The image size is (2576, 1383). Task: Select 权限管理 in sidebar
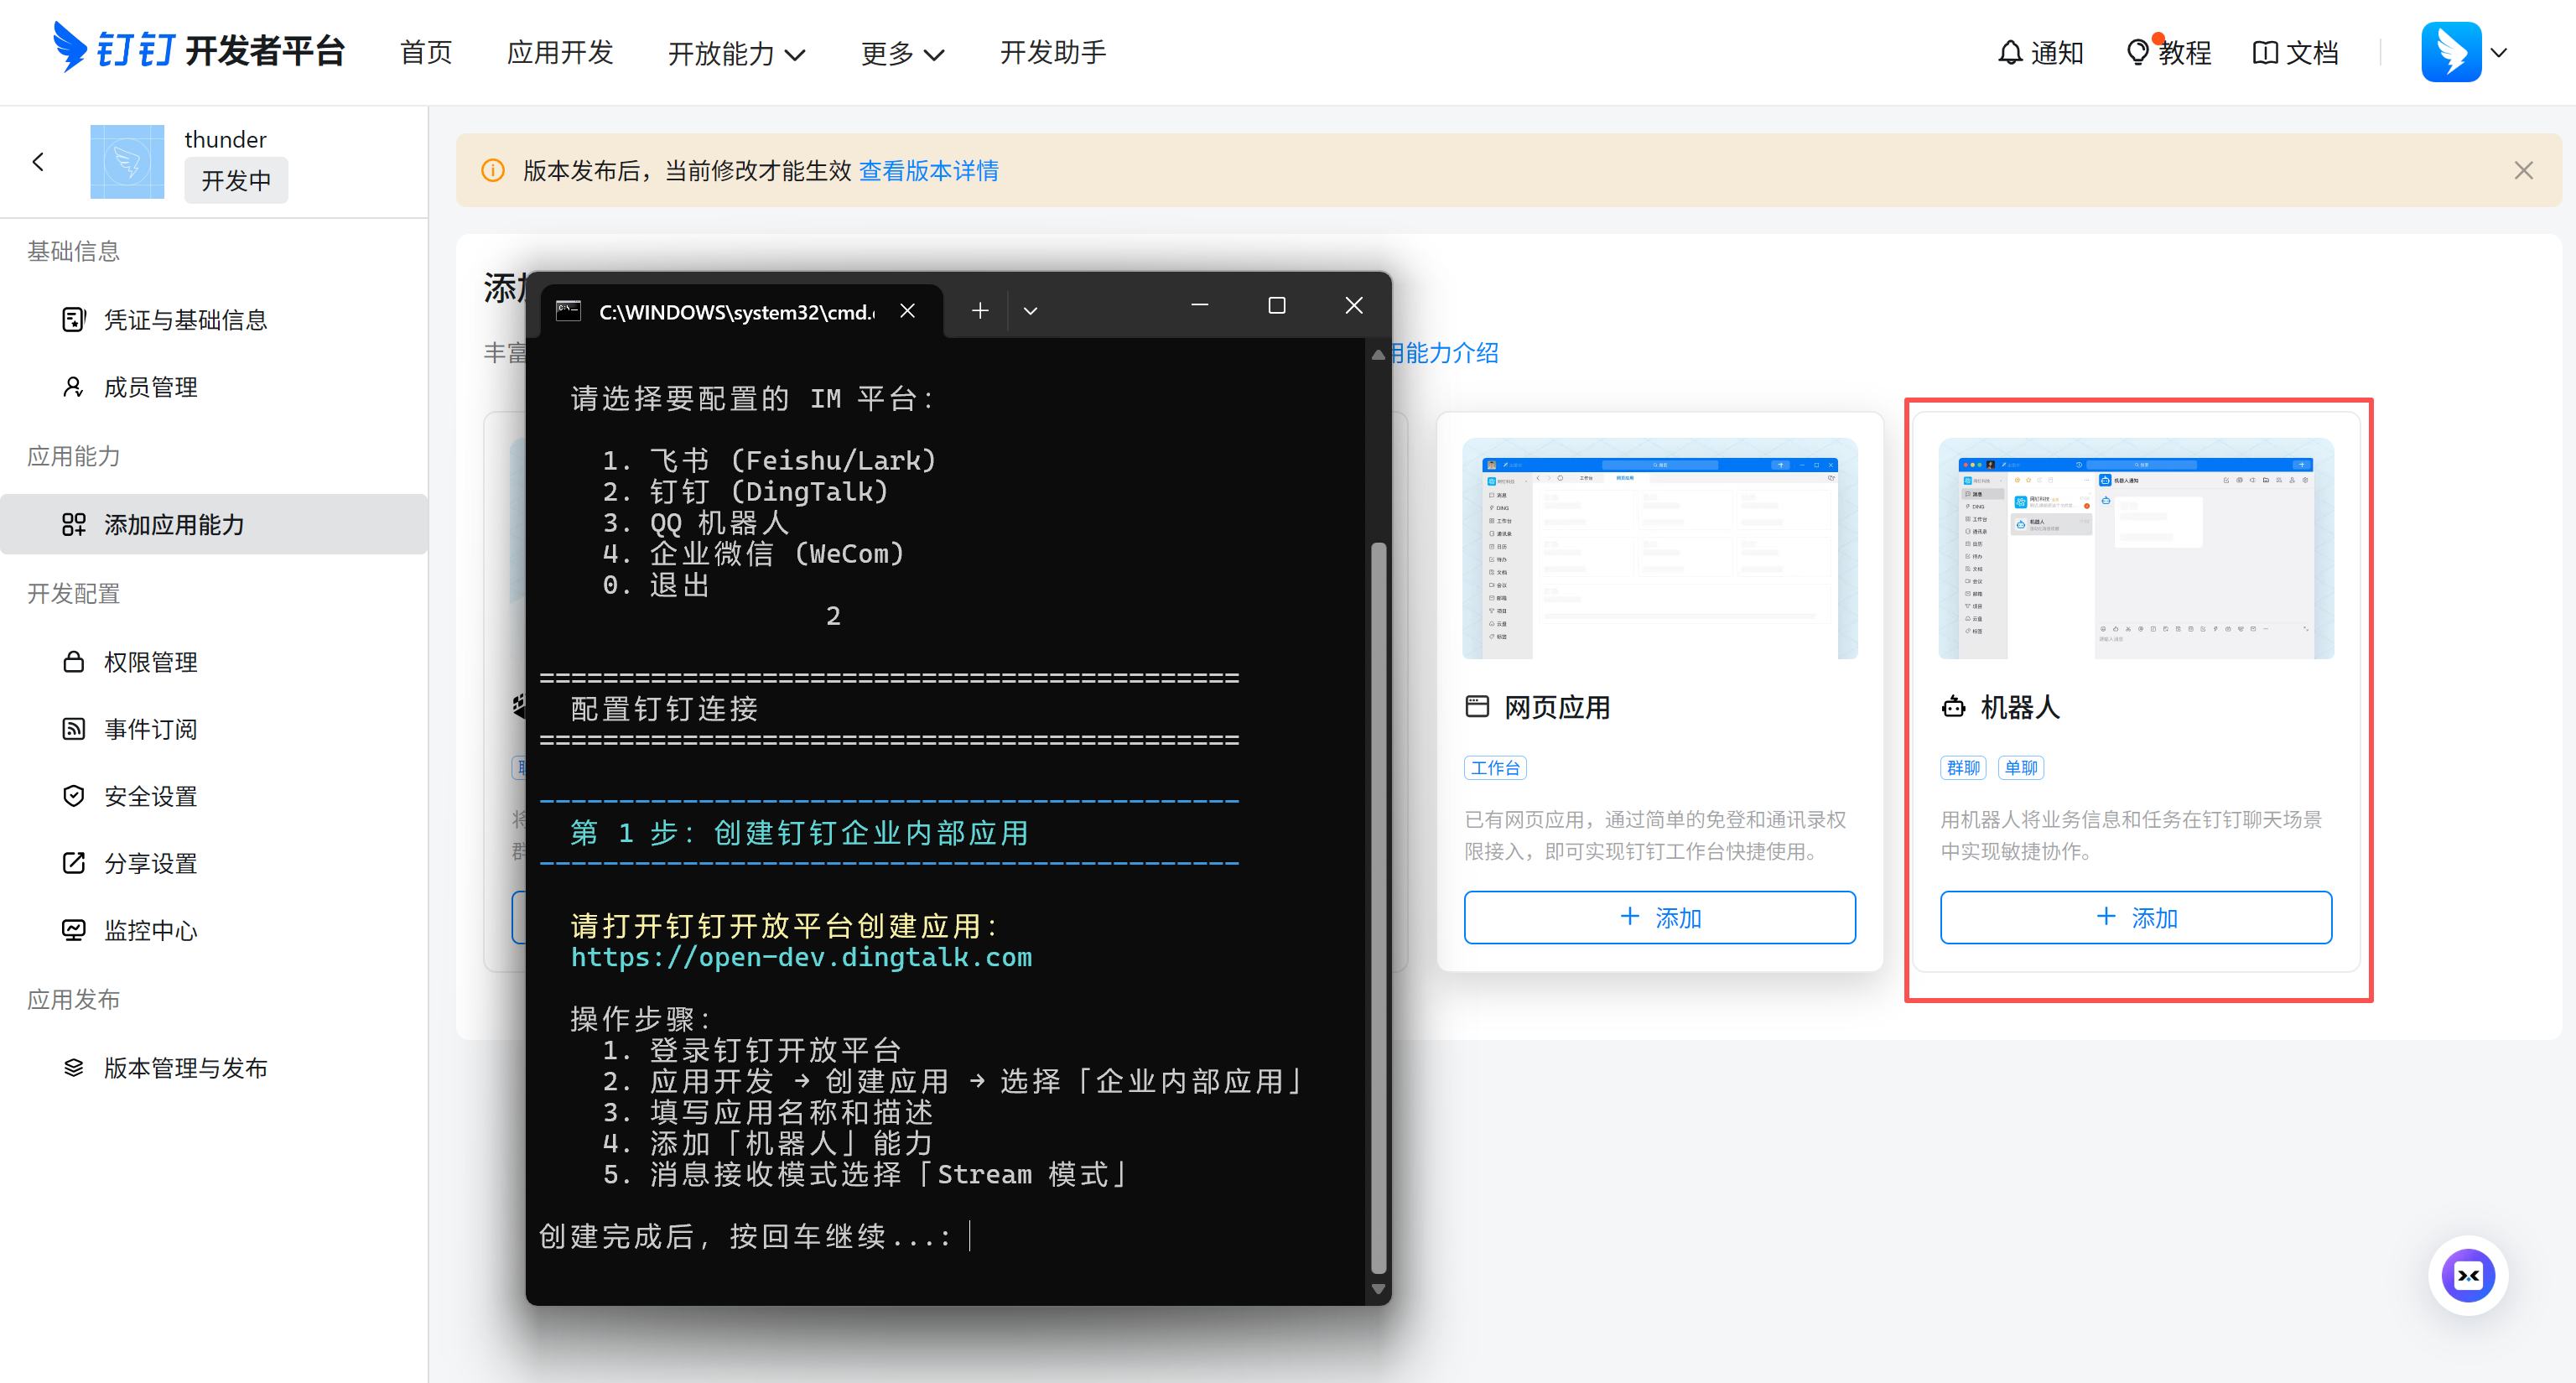click(150, 662)
